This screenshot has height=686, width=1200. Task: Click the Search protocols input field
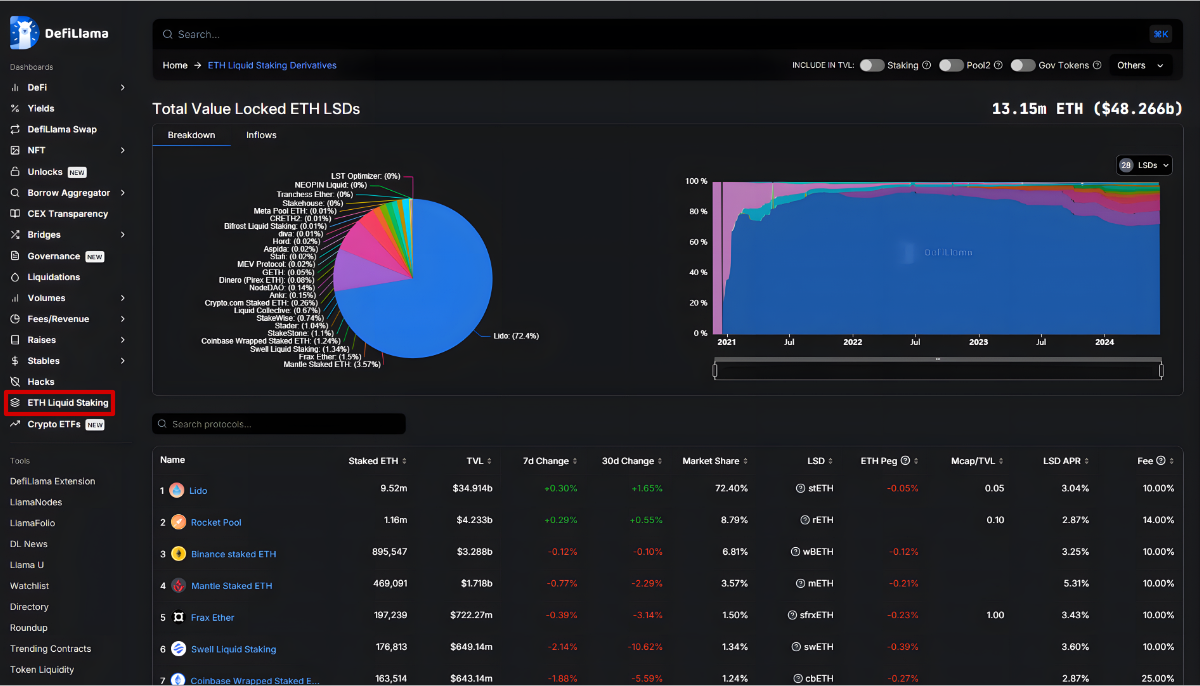(x=278, y=423)
